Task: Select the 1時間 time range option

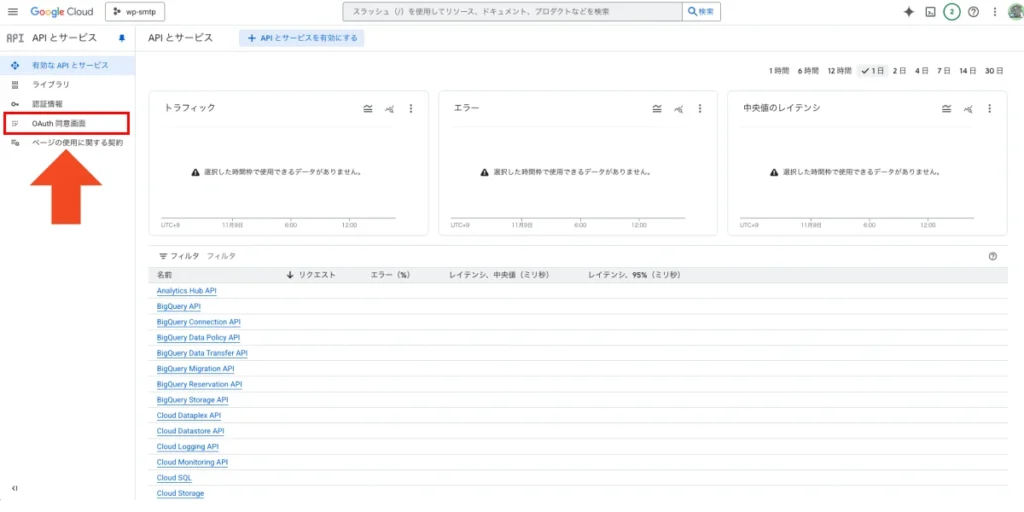Action: [x=778, y=71]
